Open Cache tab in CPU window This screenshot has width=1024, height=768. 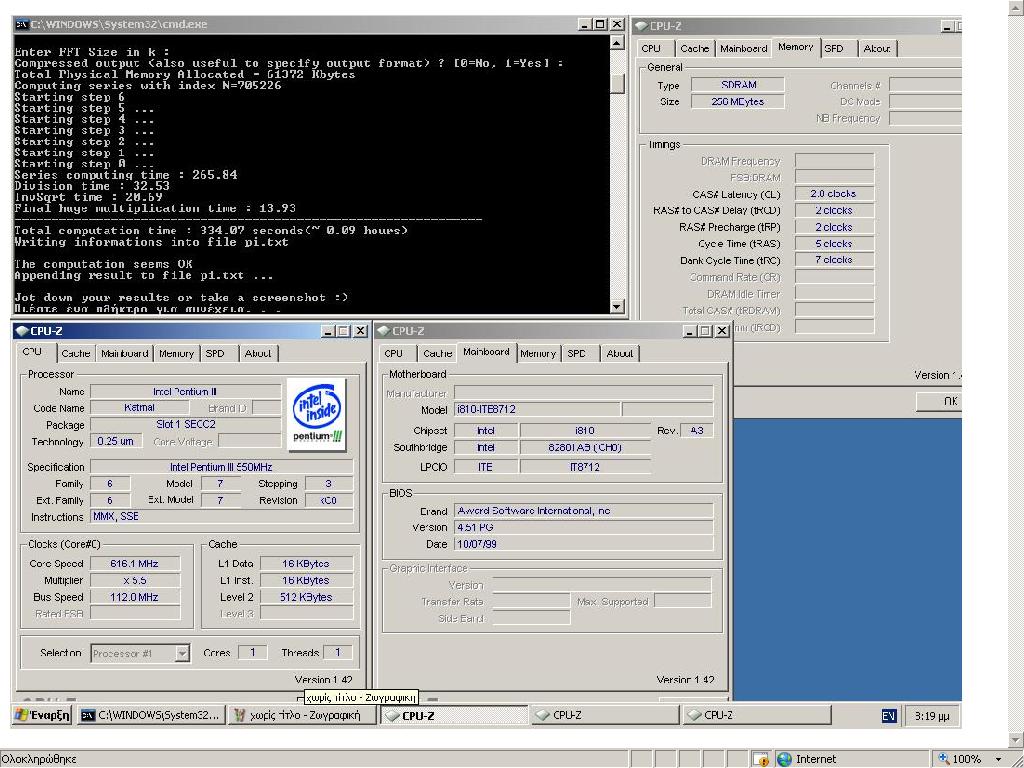pos(76,353)
